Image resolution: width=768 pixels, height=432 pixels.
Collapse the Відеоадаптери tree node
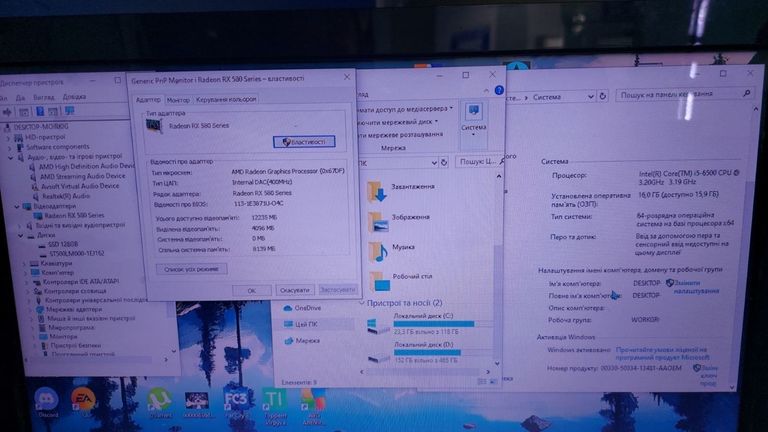[18, 206]
